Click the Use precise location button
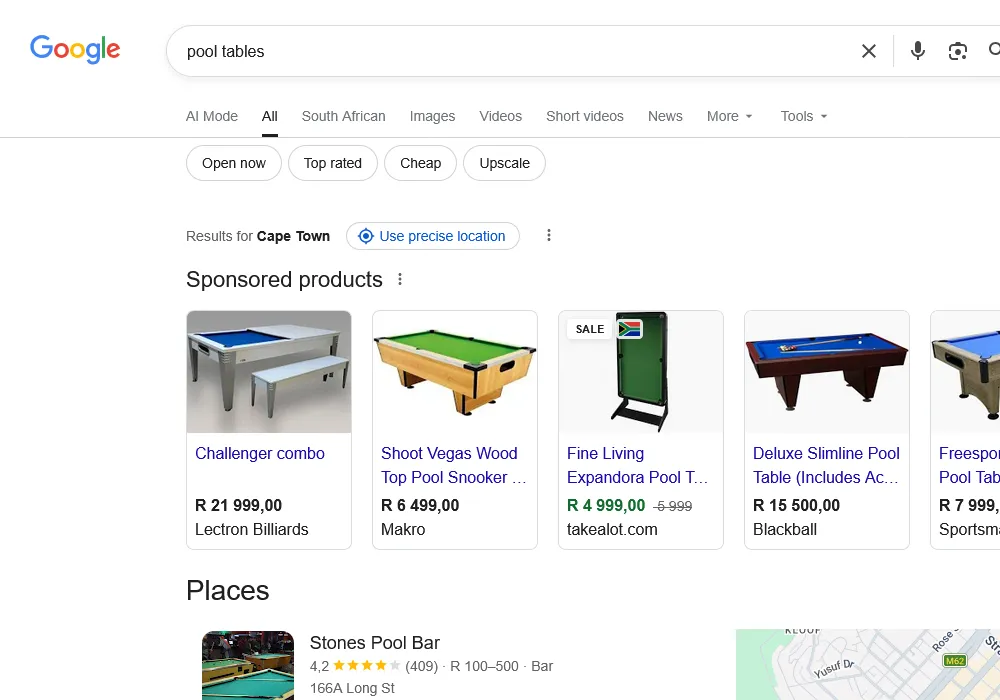This screenshot has height=700, width=1000. 433,236
